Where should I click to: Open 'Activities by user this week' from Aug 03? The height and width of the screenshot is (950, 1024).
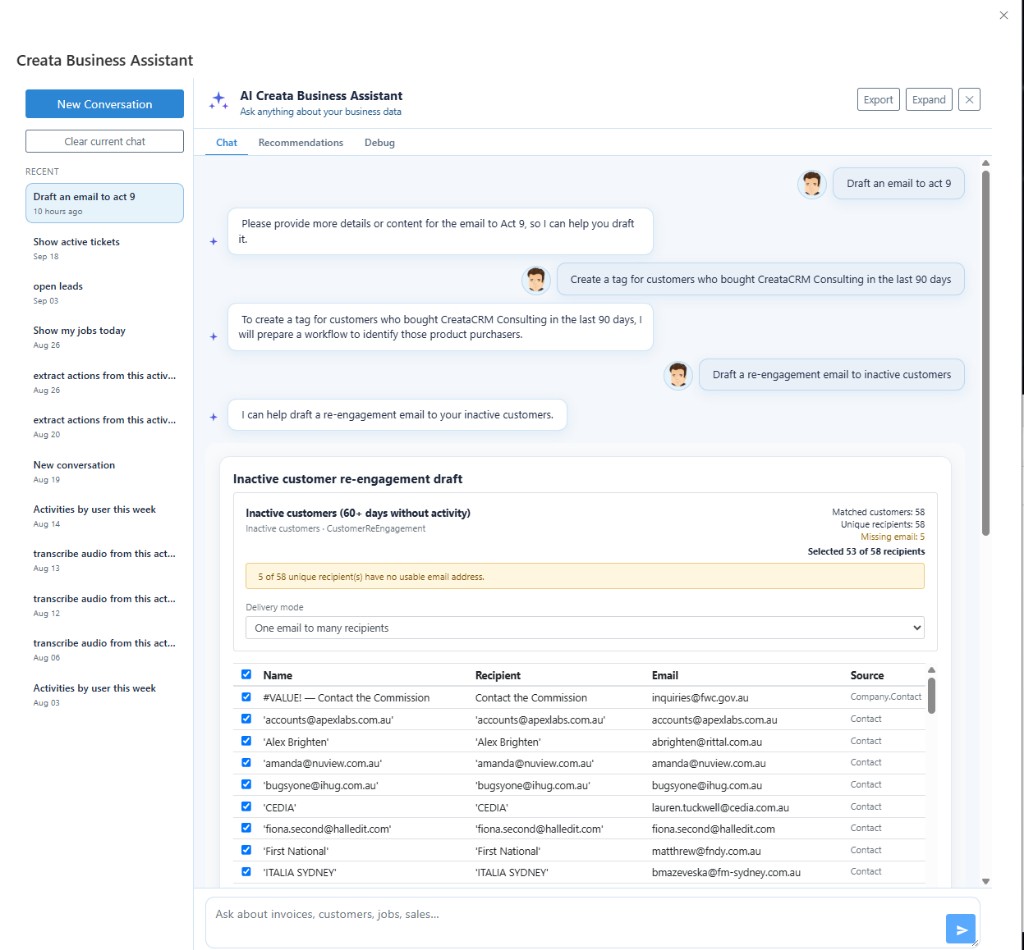(104, 695)
